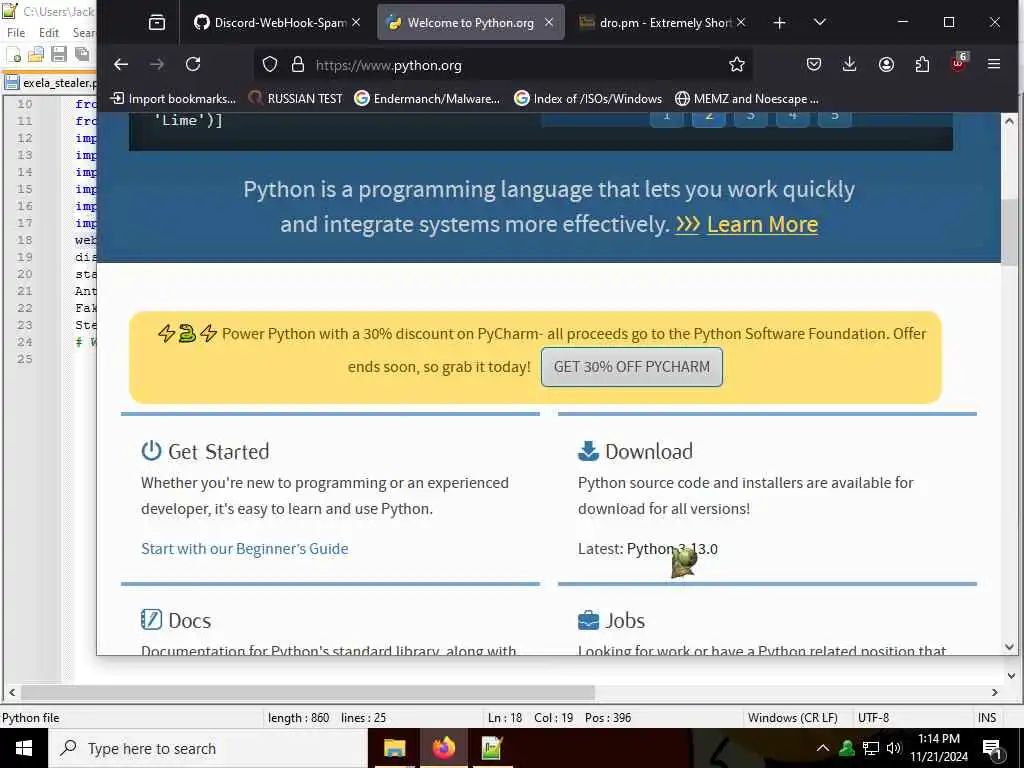Open the Firefox downloads panel
This screenshot has width=1024, height=768.
(x=850, y=64)
